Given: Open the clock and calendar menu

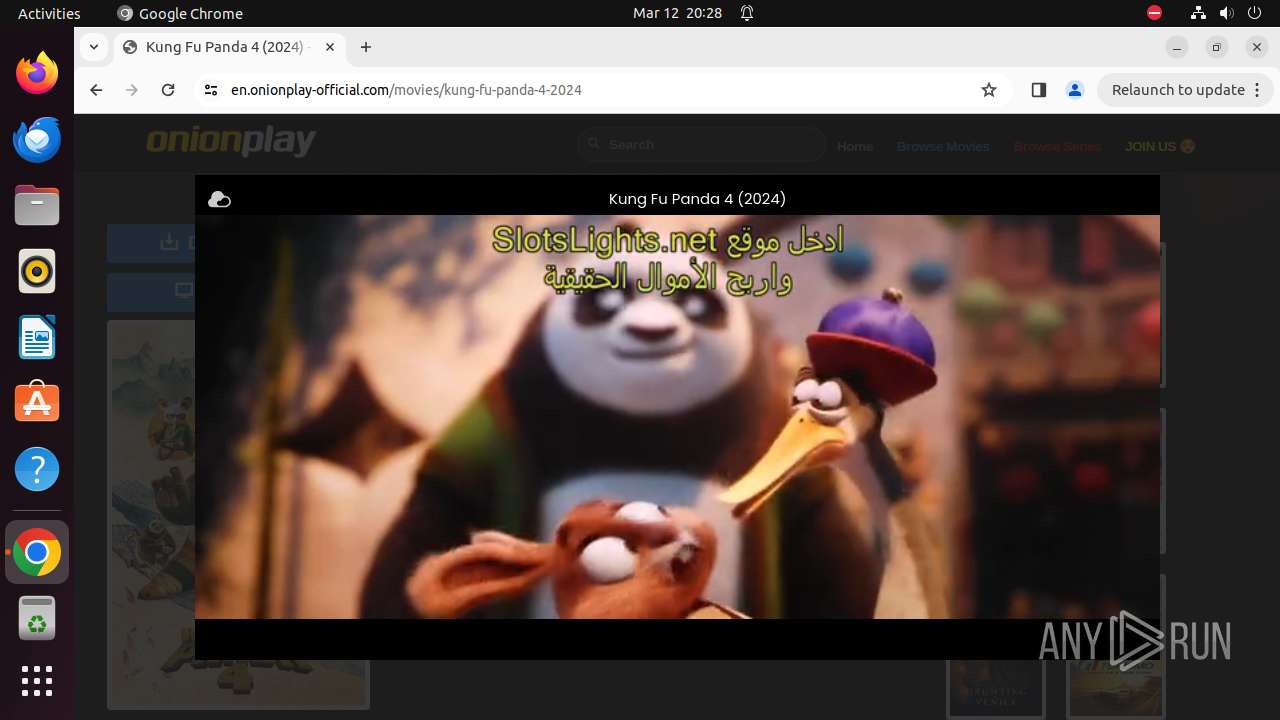Looking at the screenshot, I should [677, 13].
